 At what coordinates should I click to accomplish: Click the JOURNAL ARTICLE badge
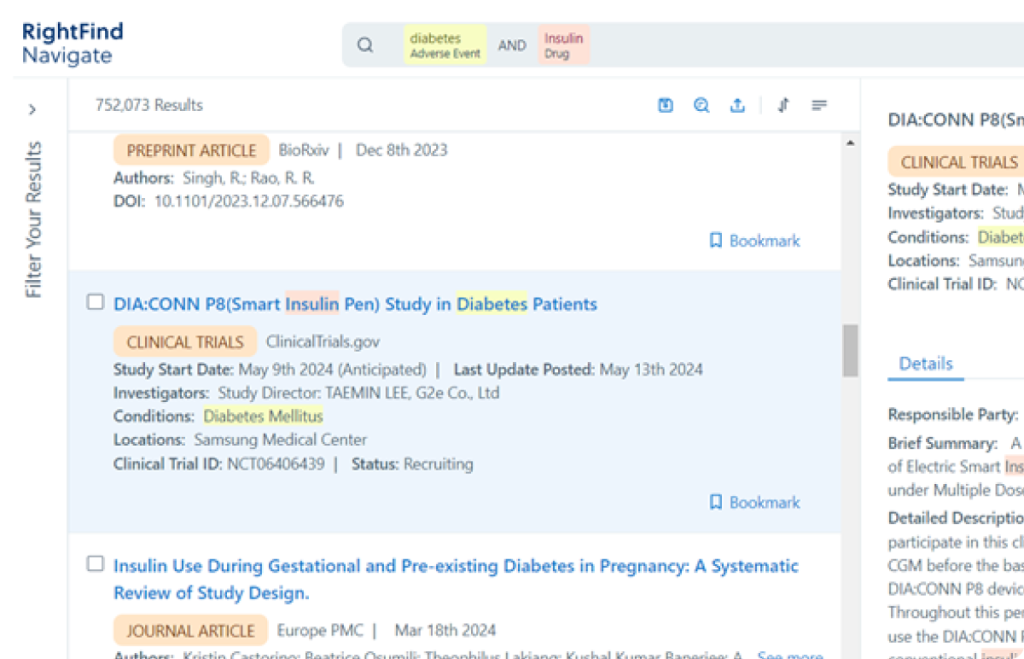(x=191, y=631)
